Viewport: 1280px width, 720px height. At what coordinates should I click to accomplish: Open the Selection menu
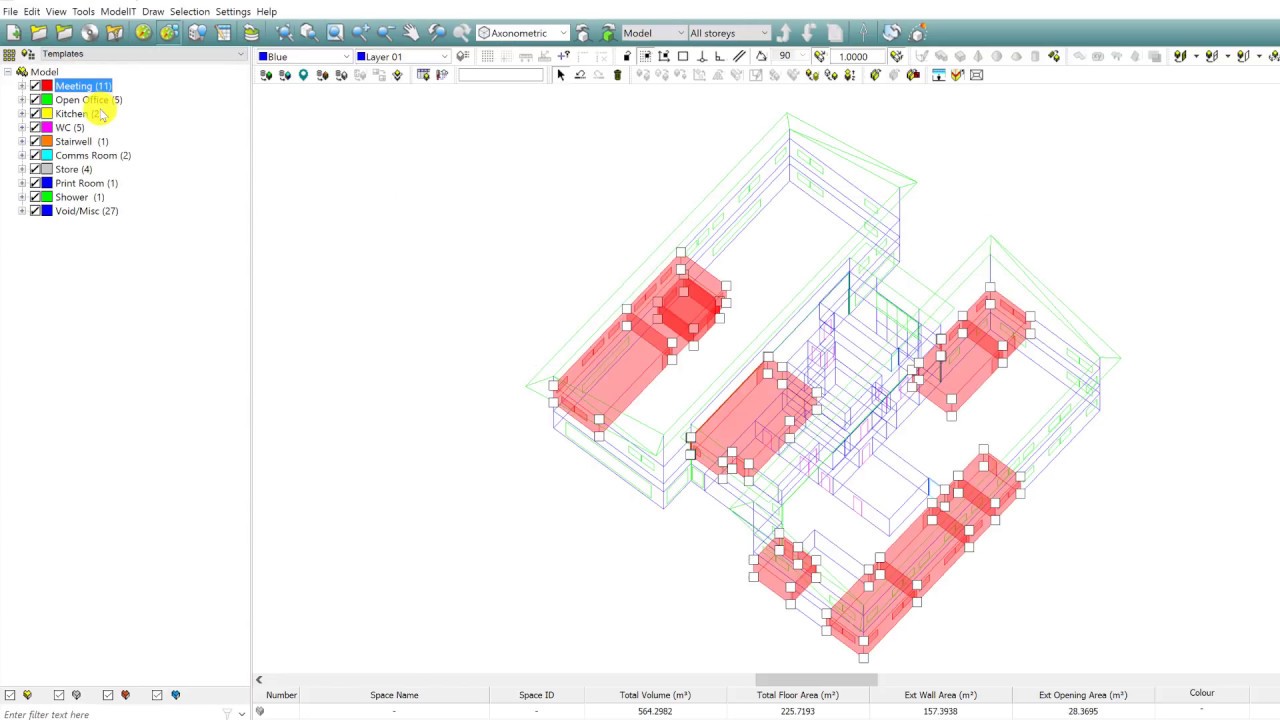click(x=189, y=12)
